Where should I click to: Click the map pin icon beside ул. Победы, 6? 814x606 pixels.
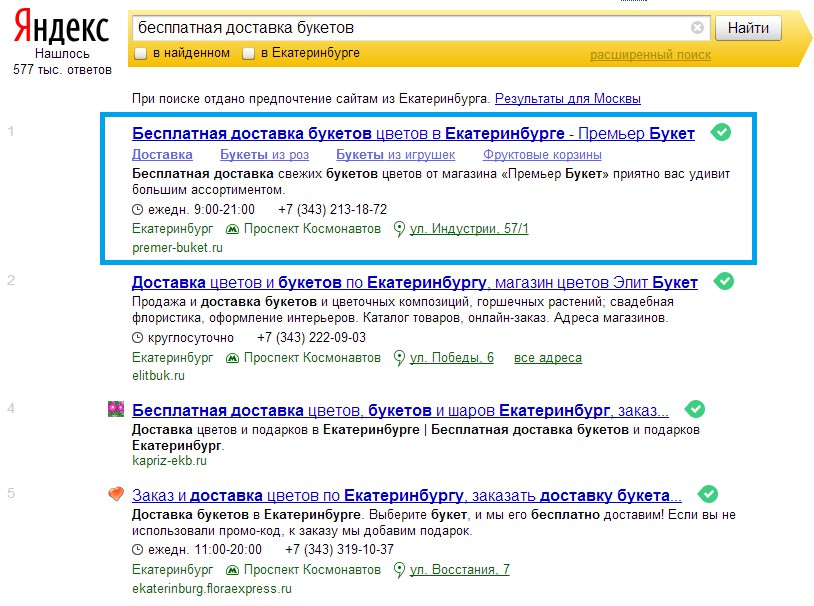click(399, 358)
